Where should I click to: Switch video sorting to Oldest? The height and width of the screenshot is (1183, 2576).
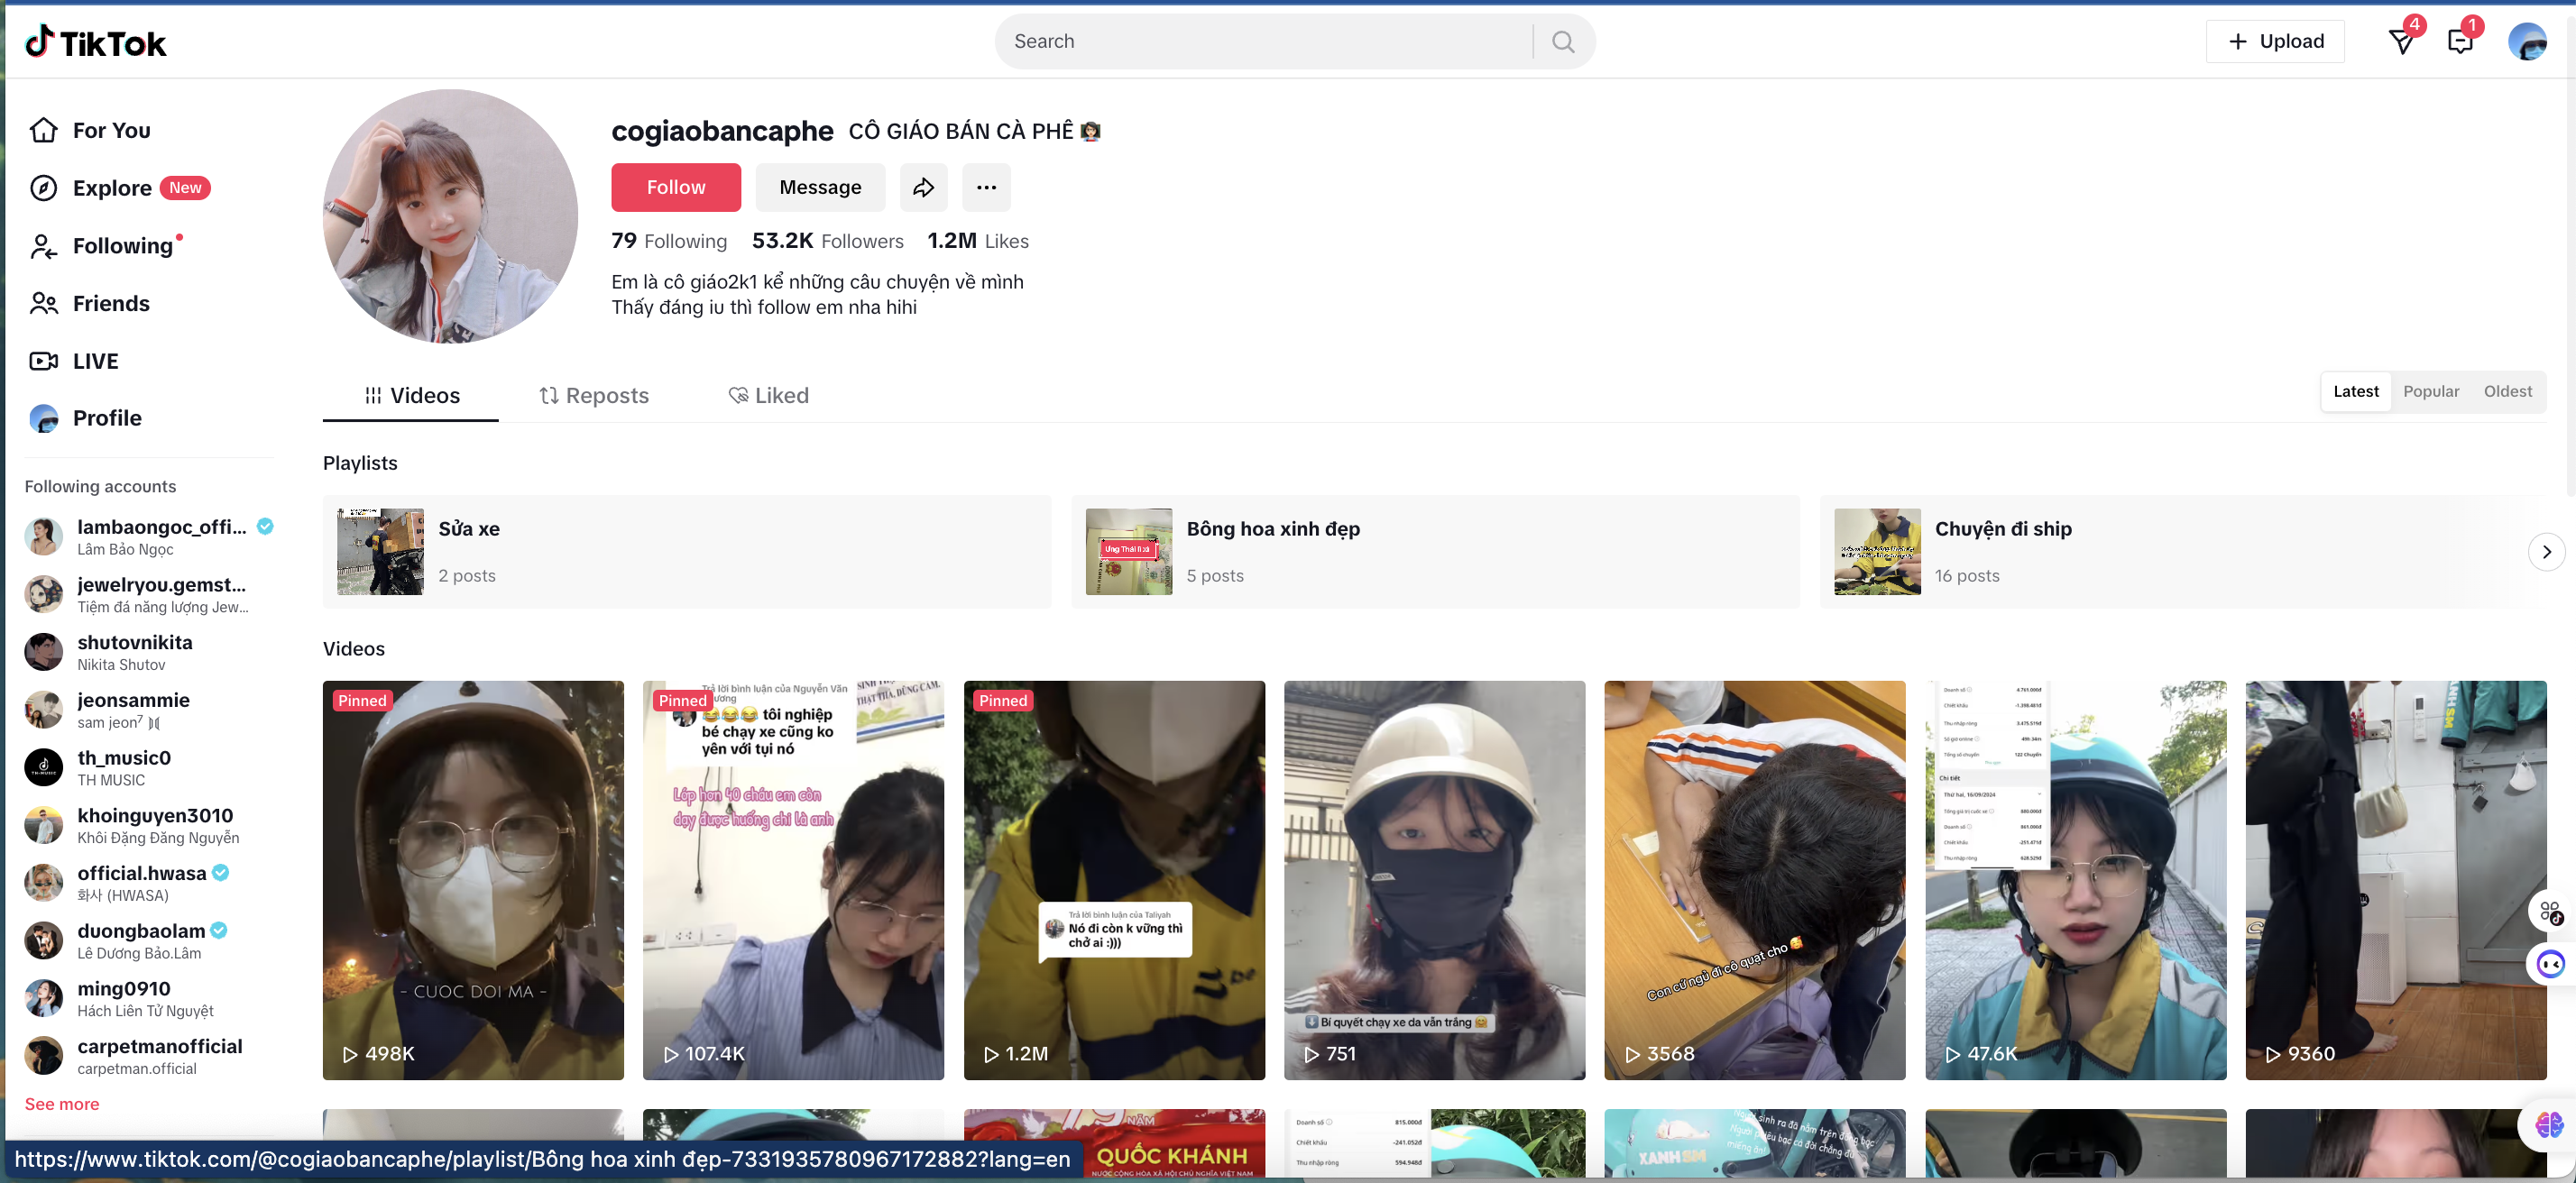pos(2507,391)
